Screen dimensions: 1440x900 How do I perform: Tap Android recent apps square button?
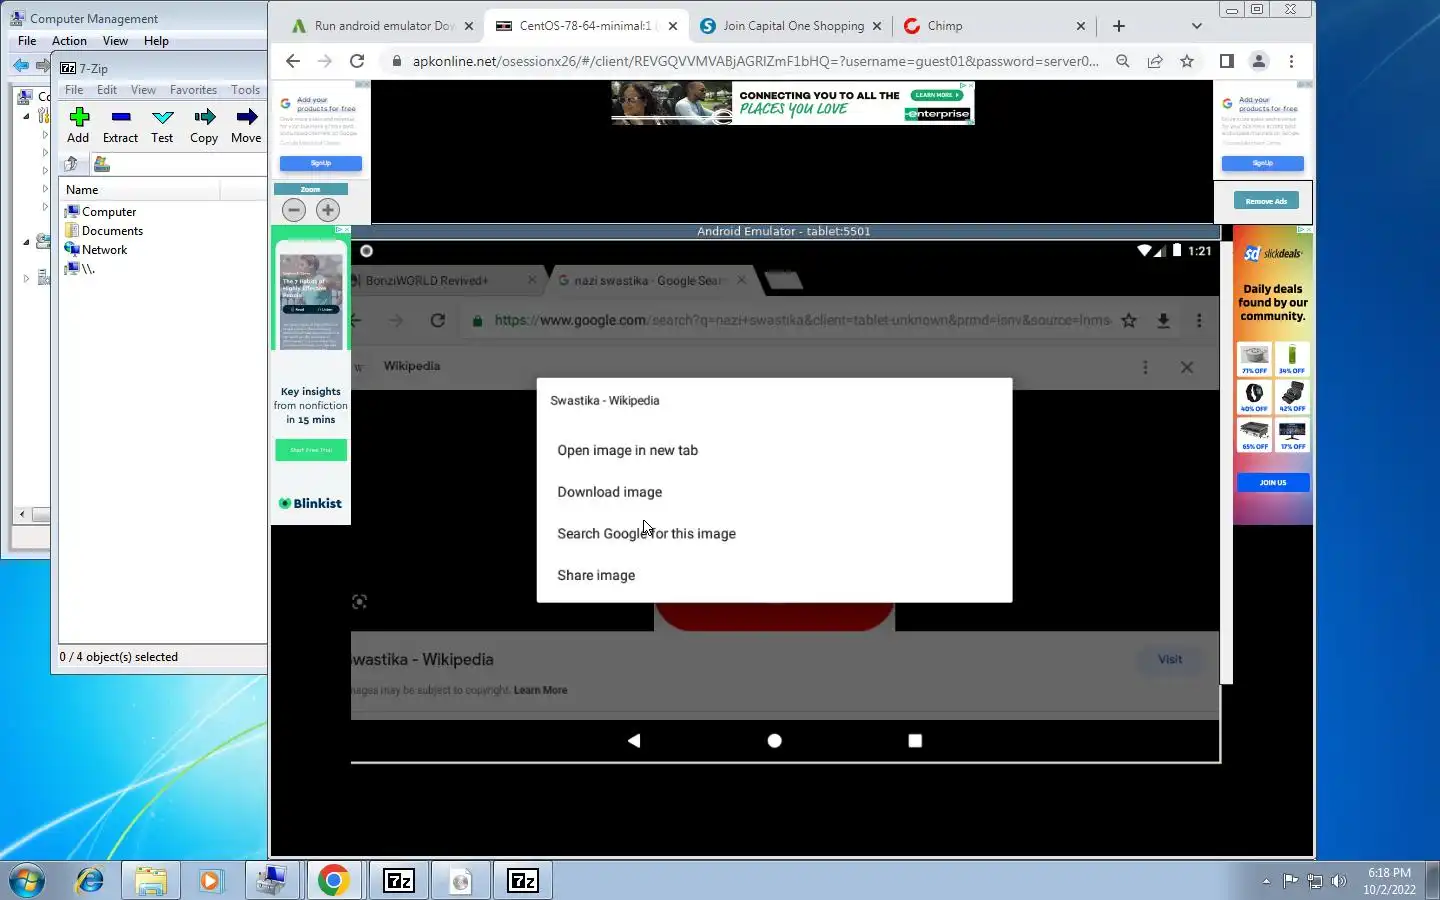point(915,741)
